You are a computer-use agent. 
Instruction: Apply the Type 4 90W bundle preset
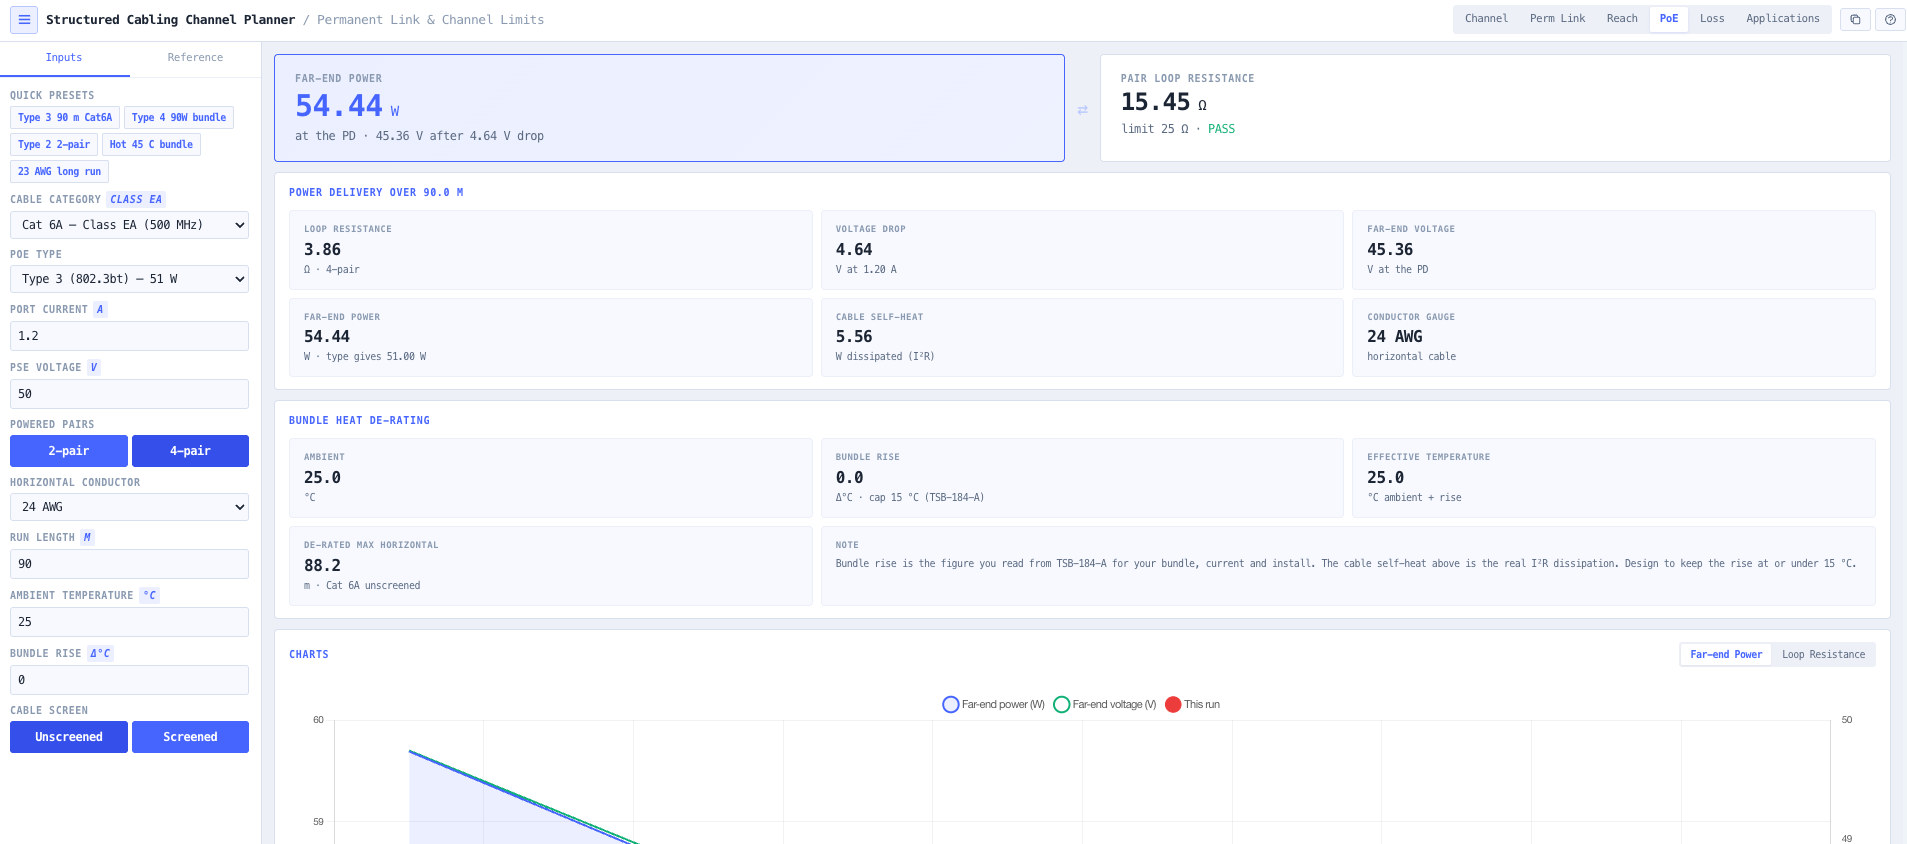coord(179,118)
